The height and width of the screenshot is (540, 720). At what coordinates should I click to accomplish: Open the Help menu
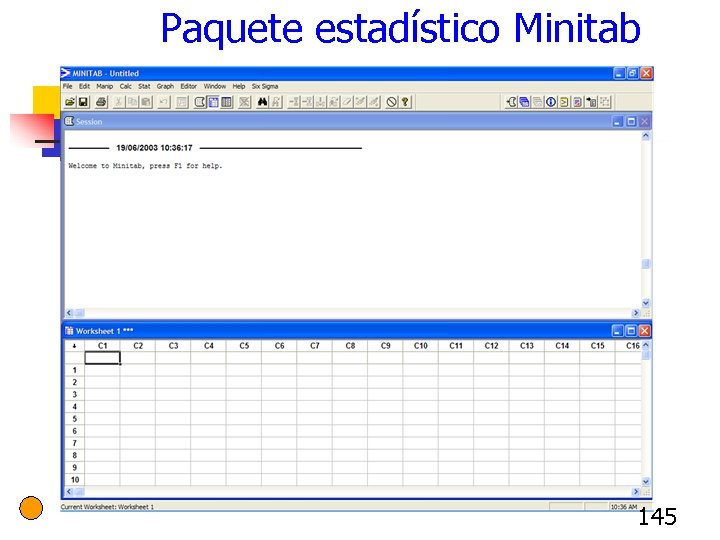(x=239, y=86)
